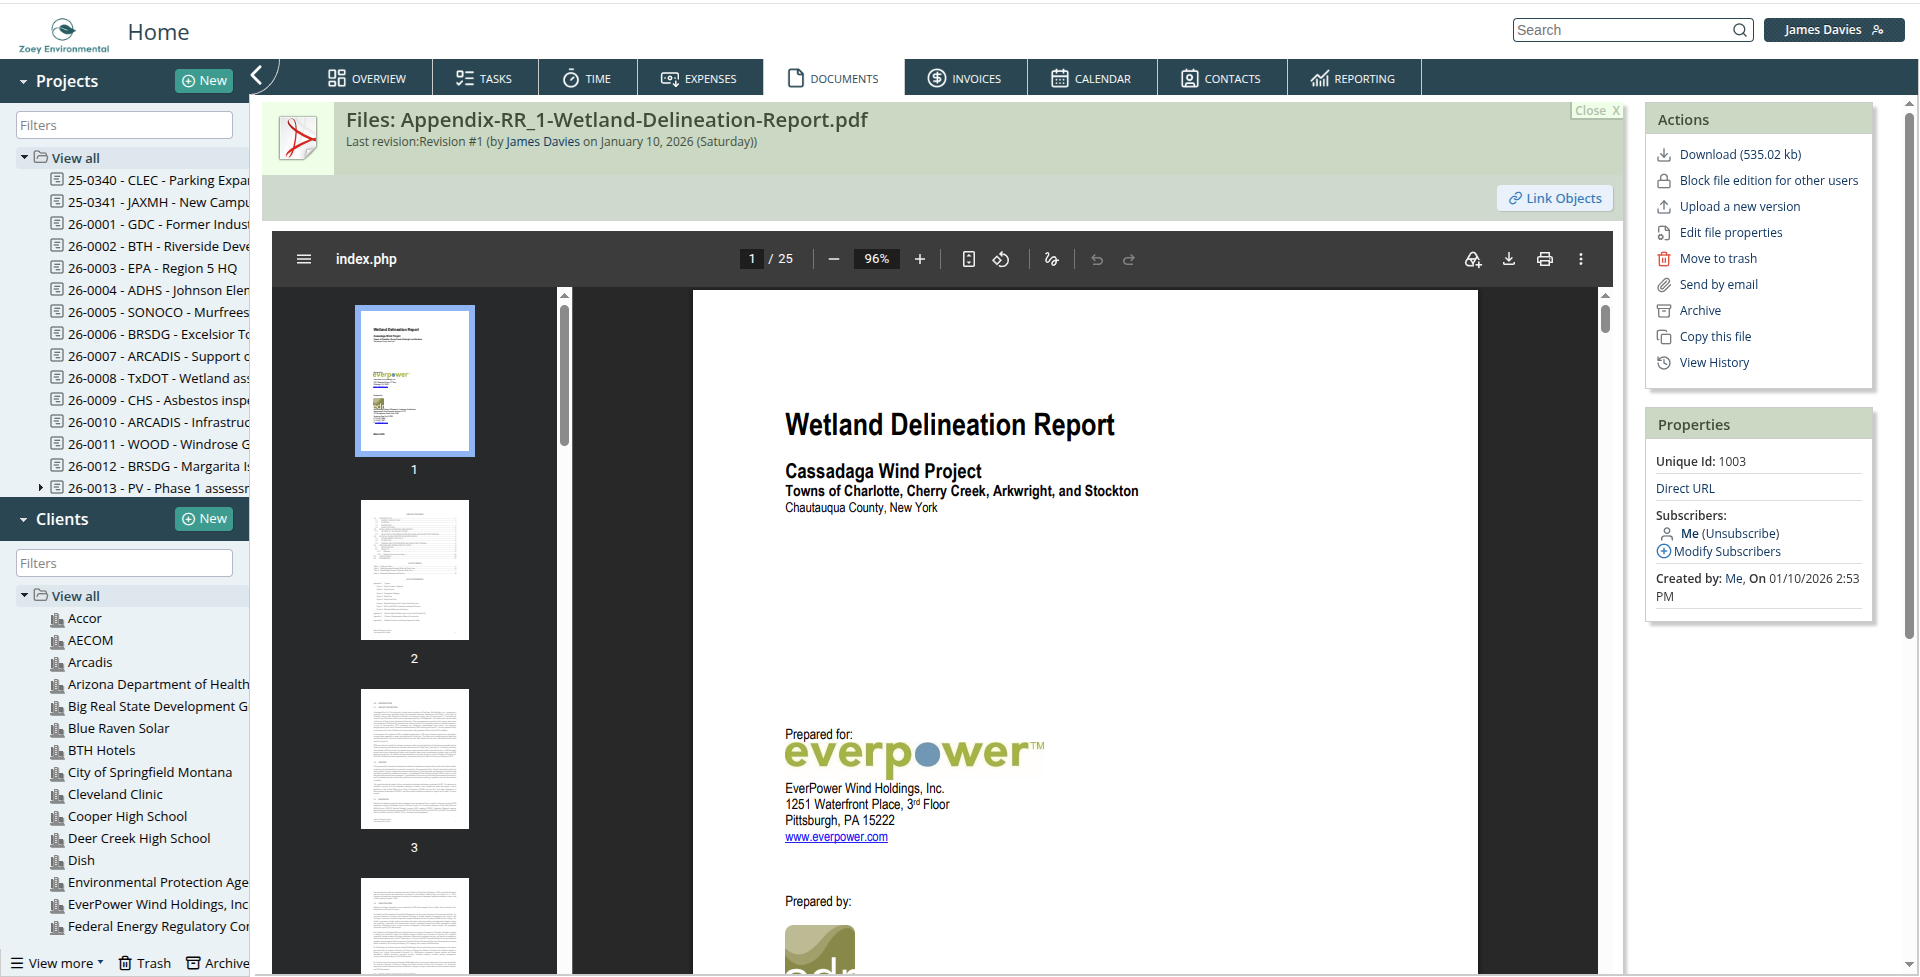Download the PDF from viewer toolbar
Screen dimensions: 1920x977
point(1509,259)
